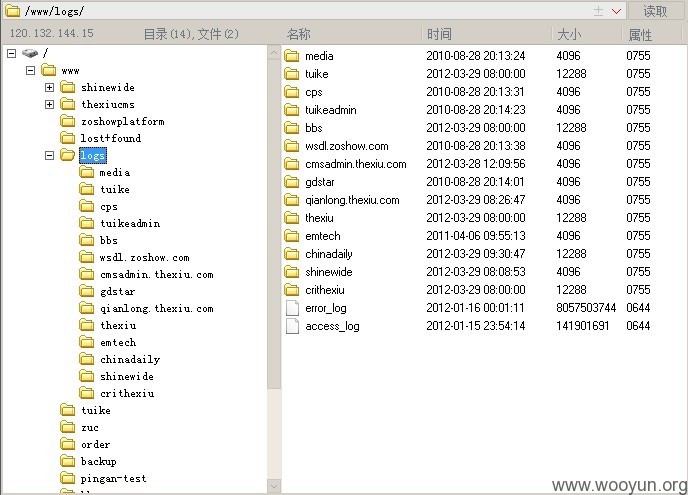Click the thexiu folder icon in file list
688x495 pixels.
291,218
